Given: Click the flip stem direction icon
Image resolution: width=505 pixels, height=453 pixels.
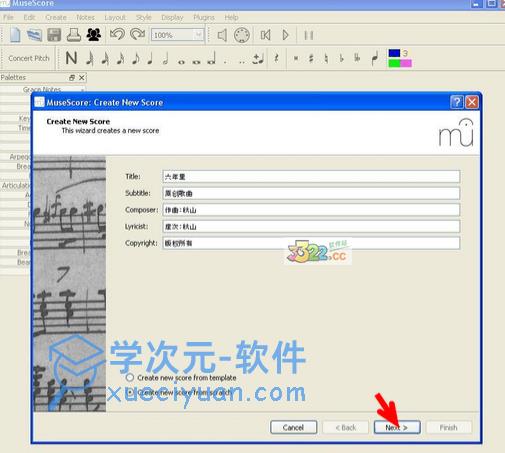Looking at the screenshot, I should pyautogui.click(x=375, y=58).
